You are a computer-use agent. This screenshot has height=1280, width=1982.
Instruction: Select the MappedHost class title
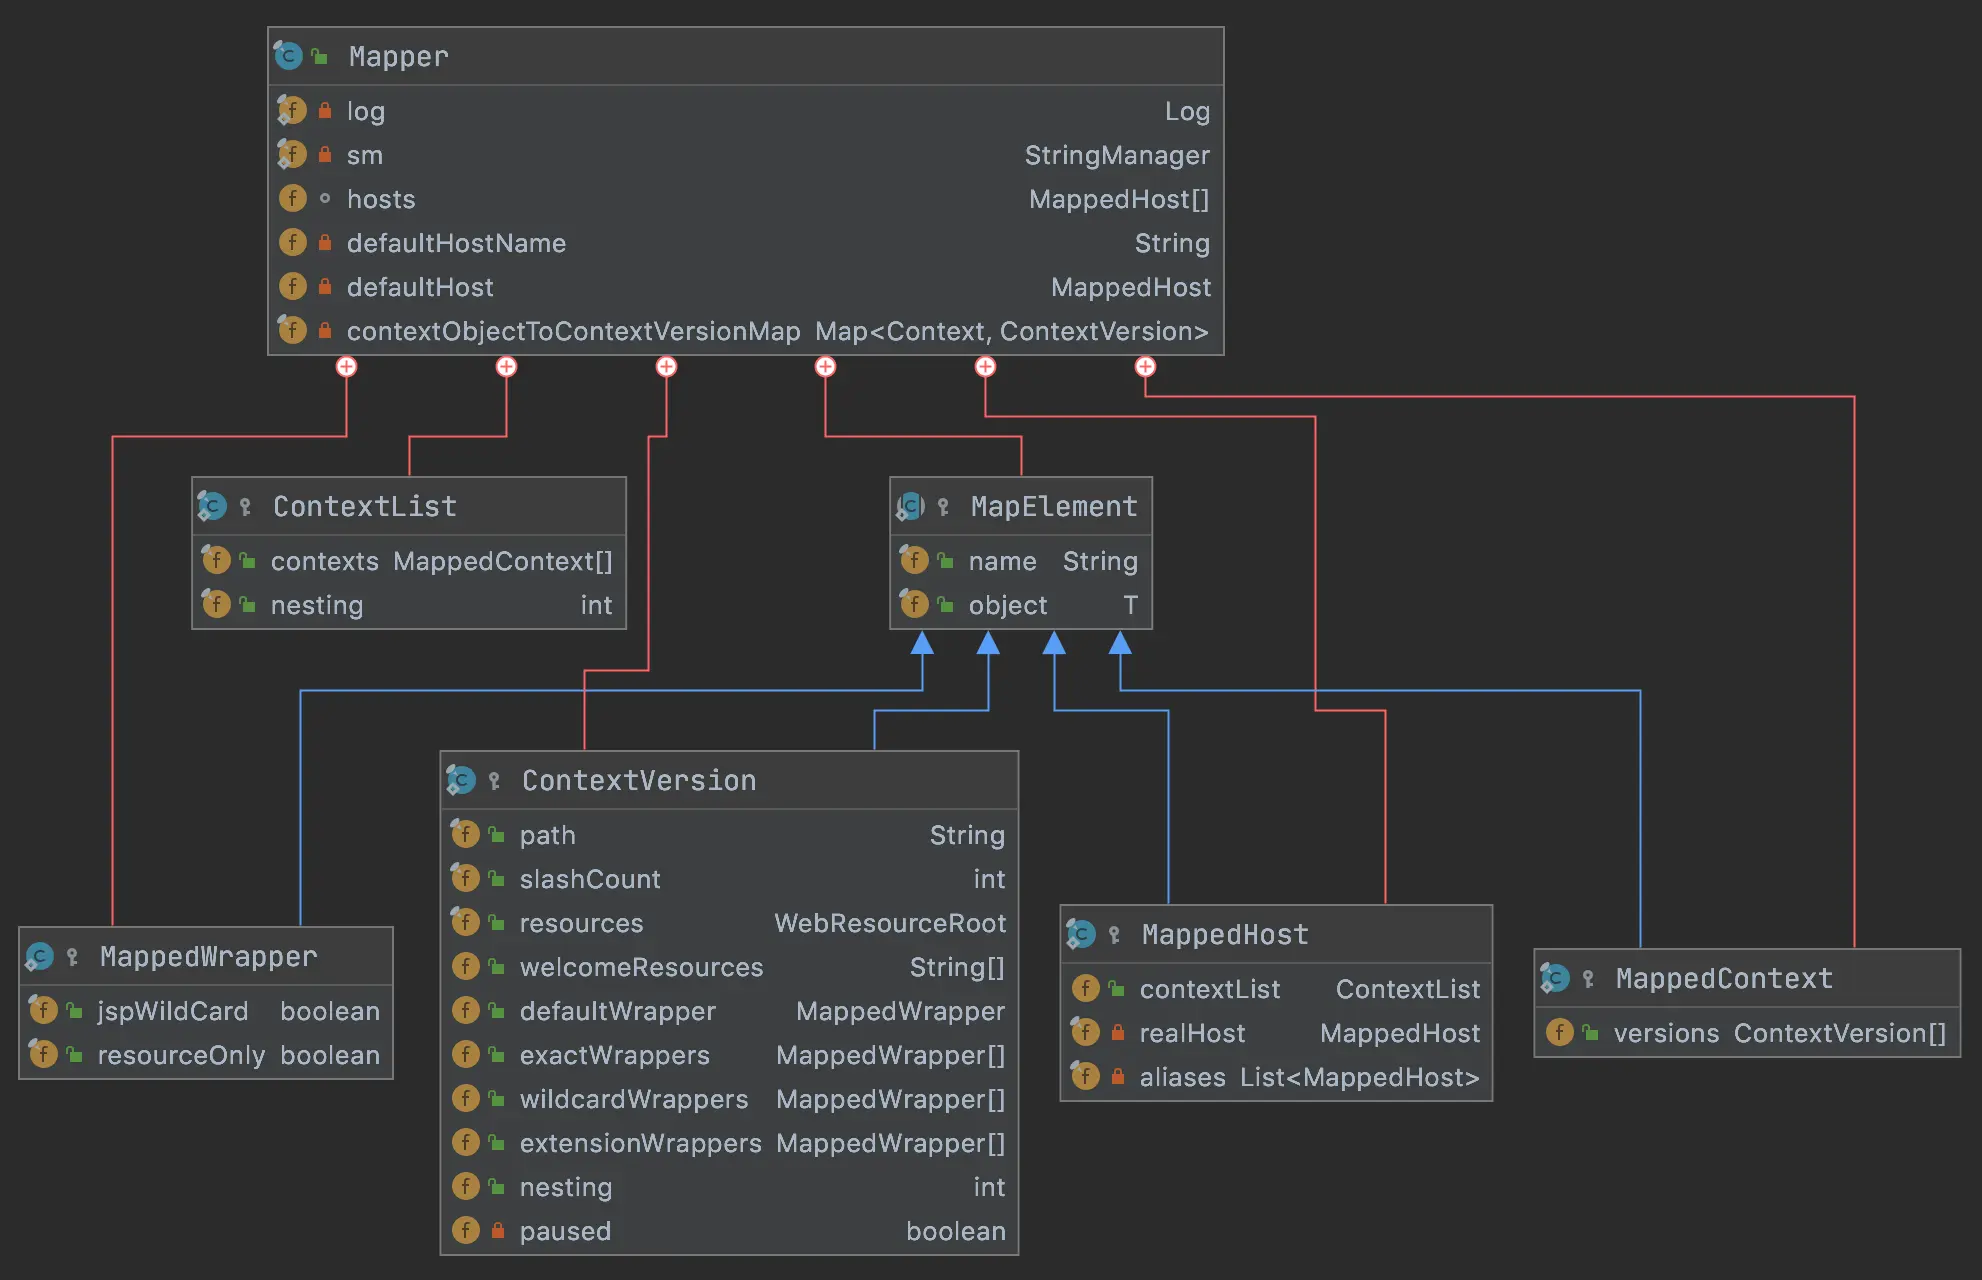click(x=1224, y=935)
